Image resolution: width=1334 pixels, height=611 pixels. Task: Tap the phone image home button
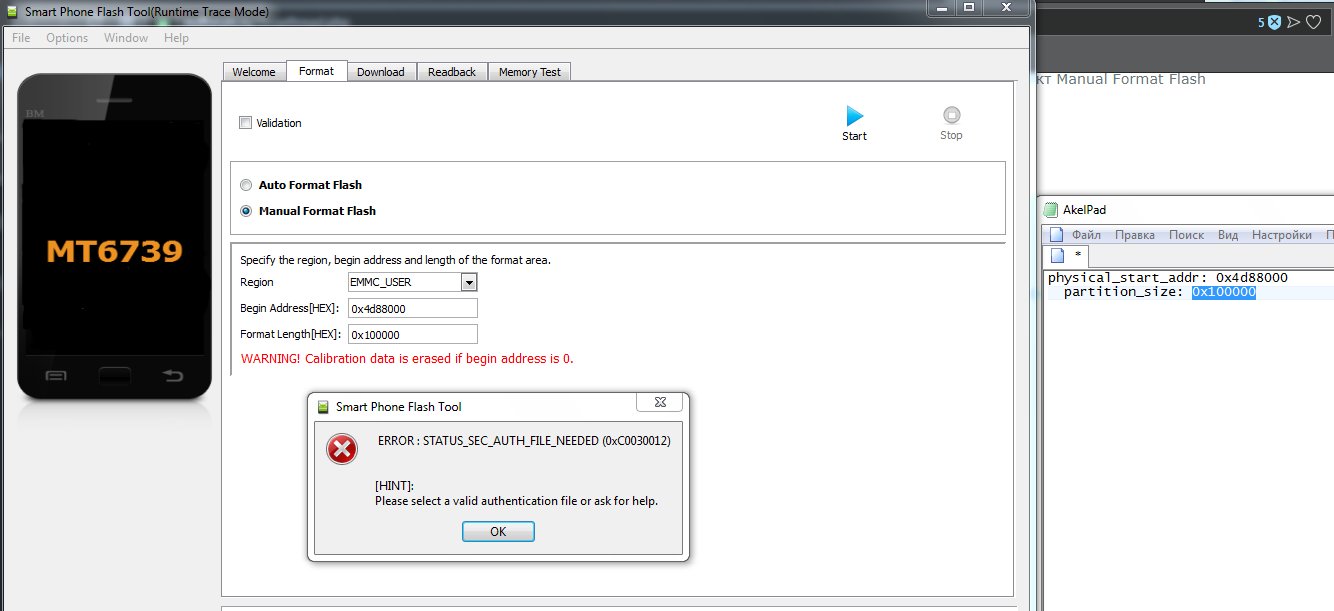(114, 376)
